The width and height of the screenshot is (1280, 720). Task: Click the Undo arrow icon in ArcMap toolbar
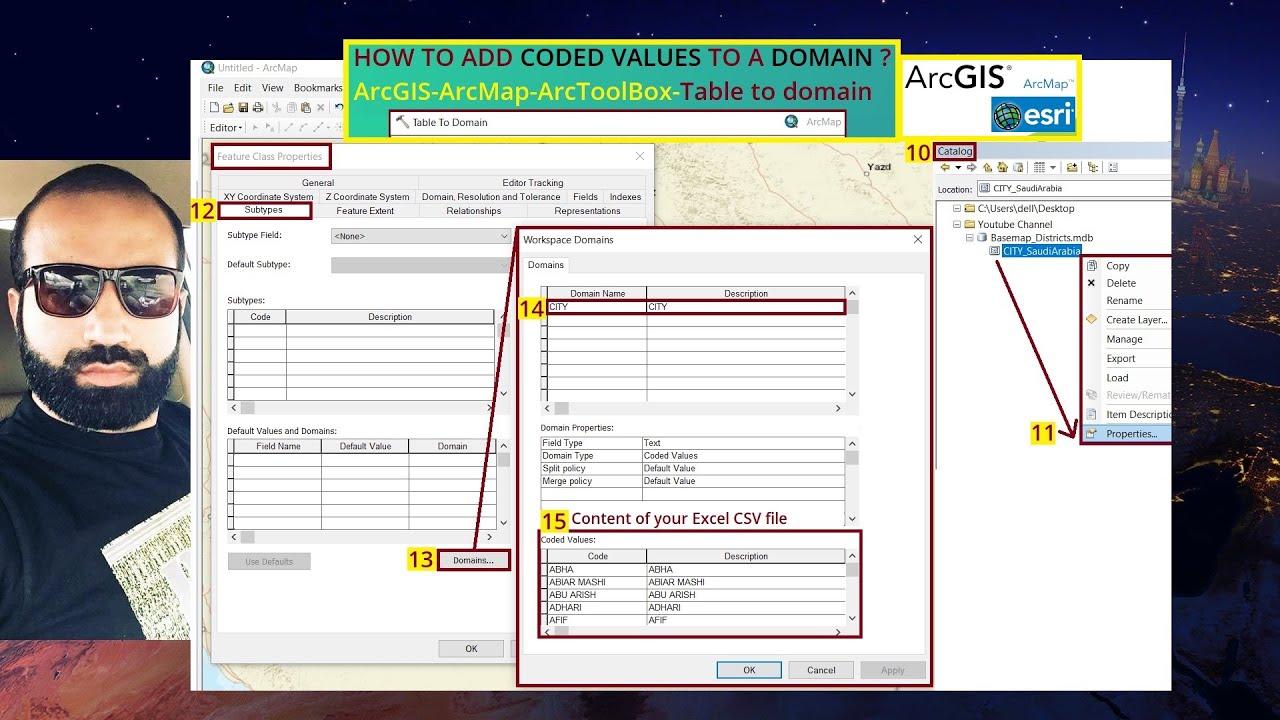coord(339,107)
